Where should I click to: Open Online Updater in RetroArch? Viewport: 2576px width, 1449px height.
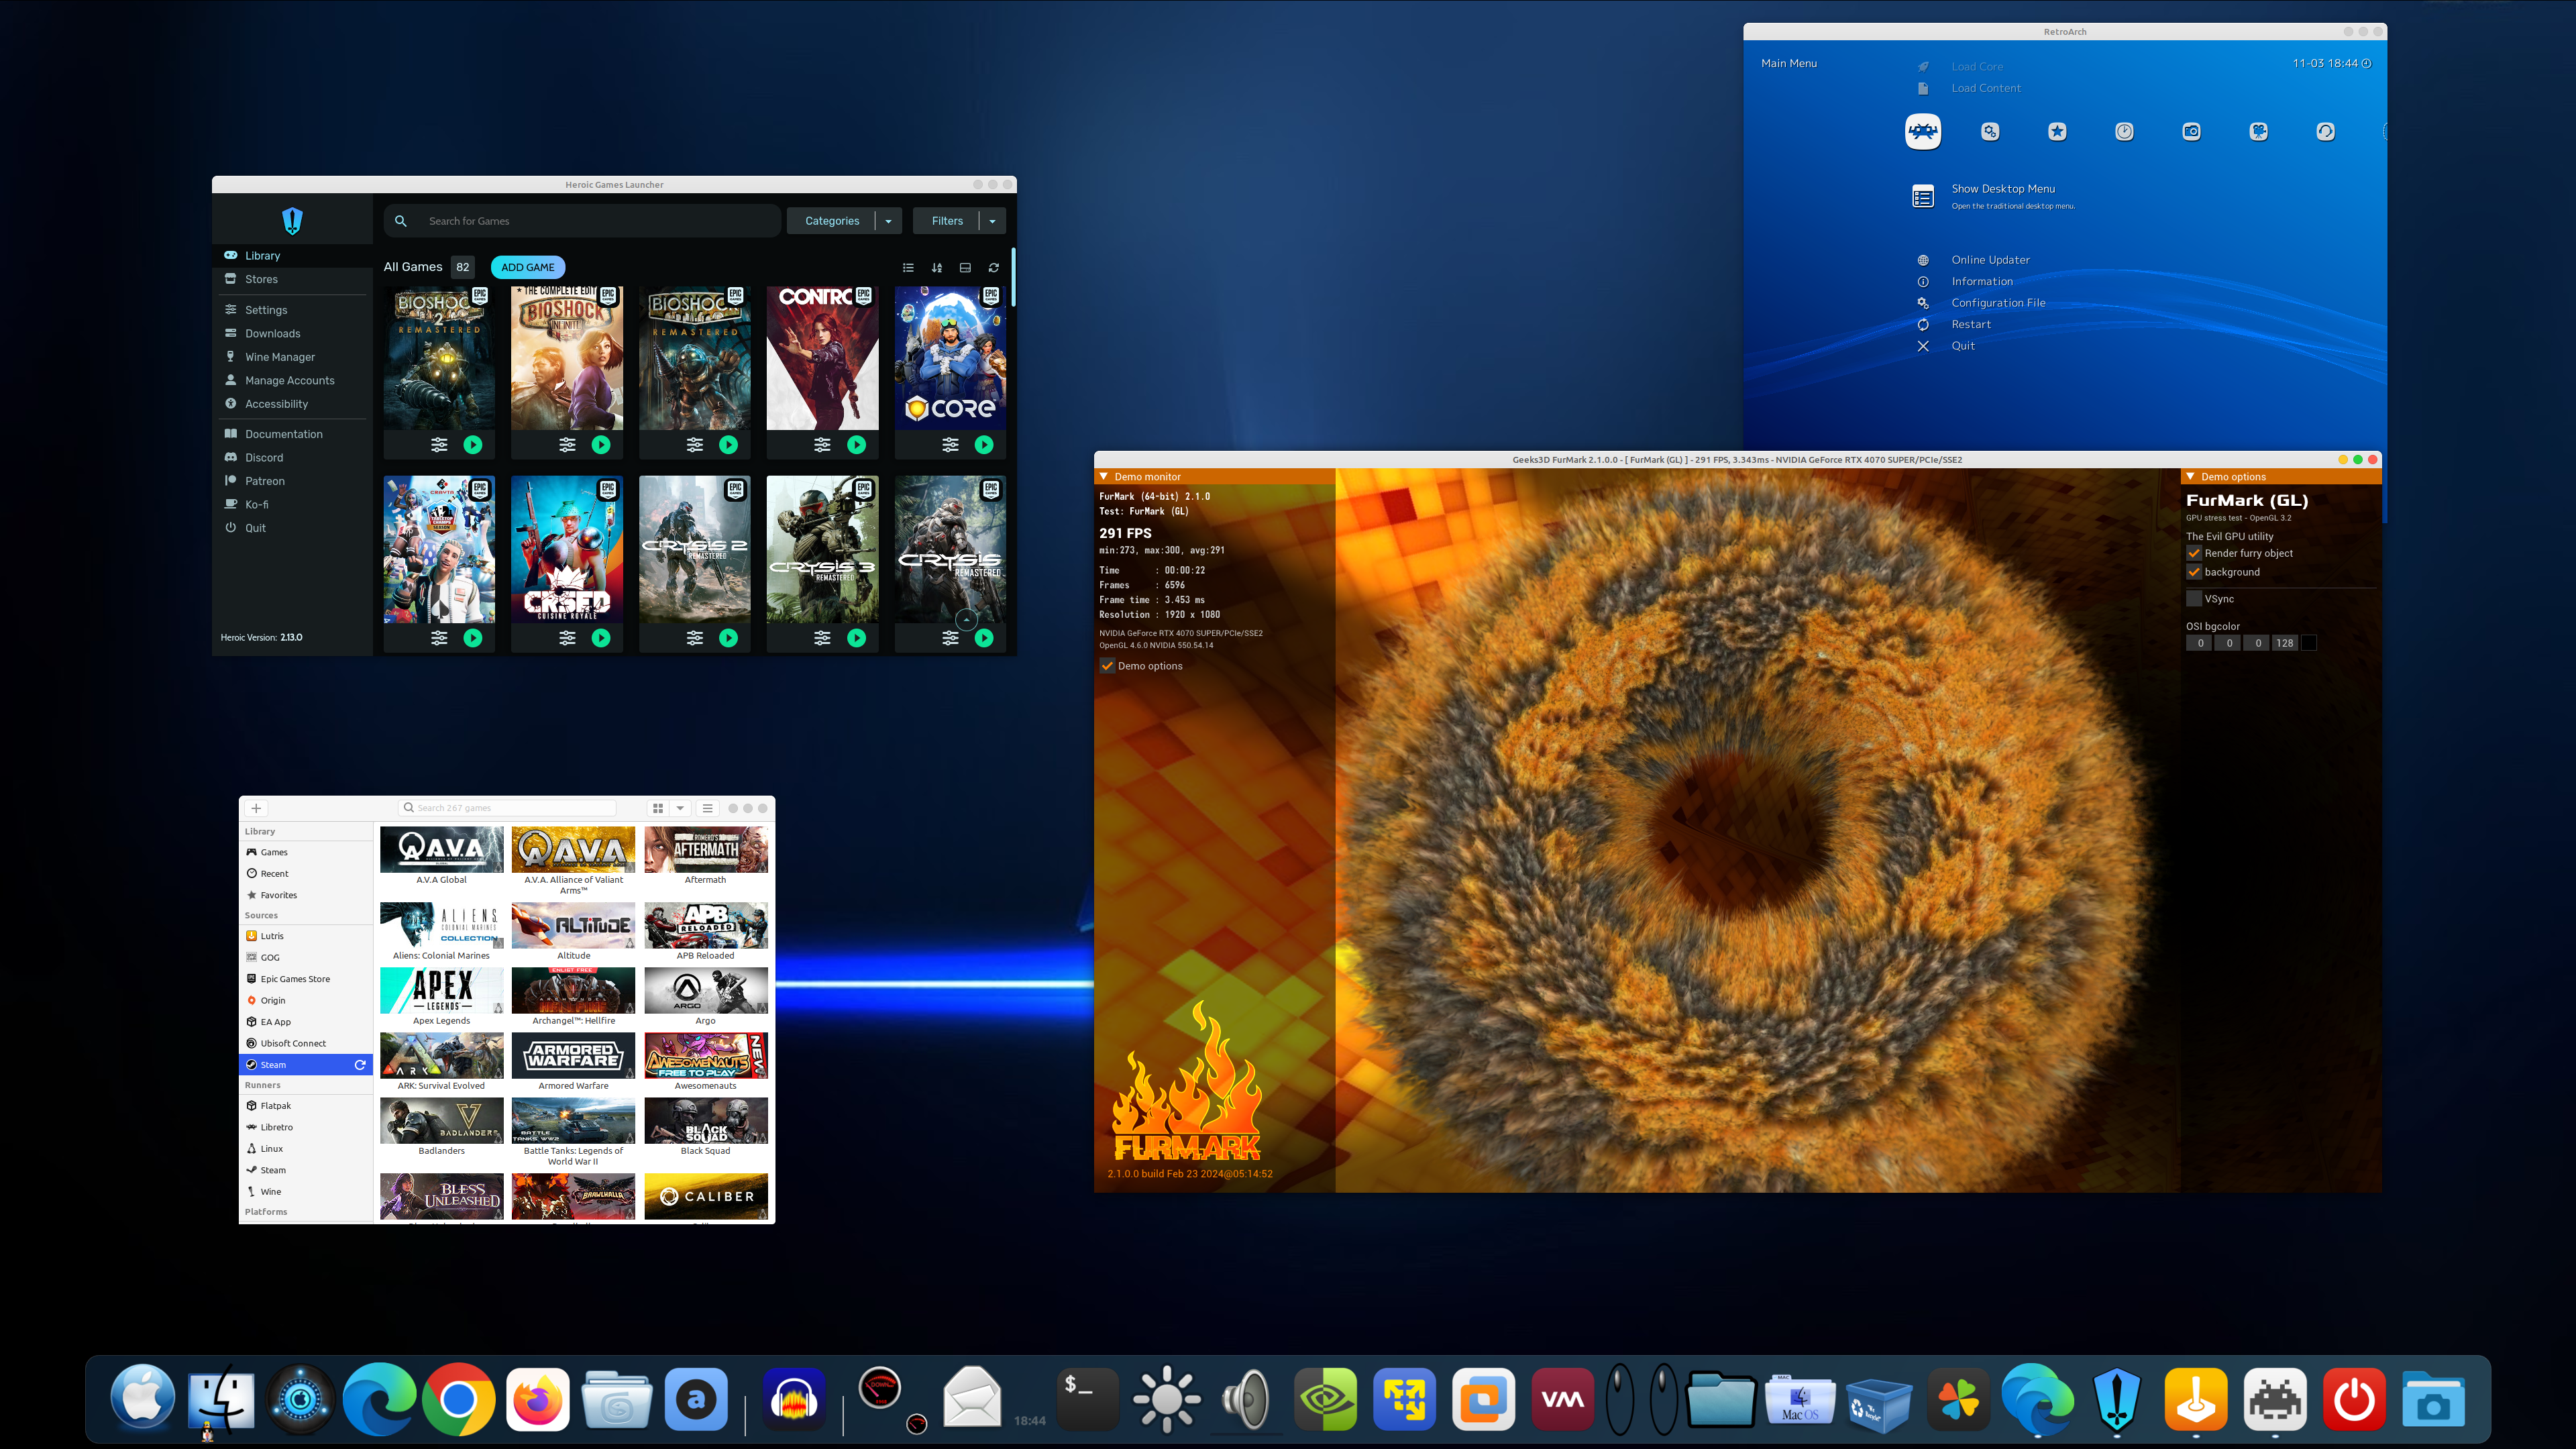[1990, 260]
